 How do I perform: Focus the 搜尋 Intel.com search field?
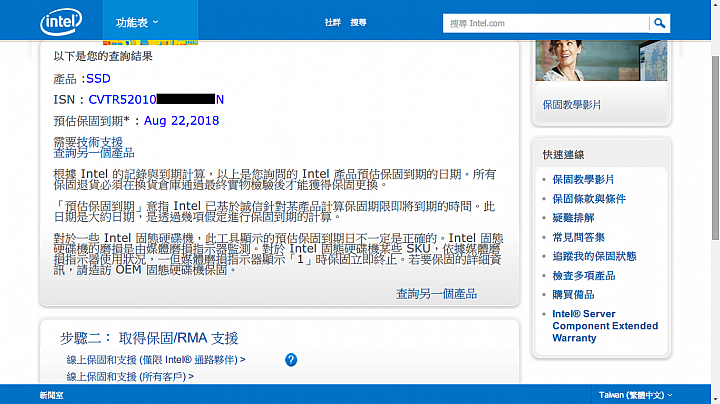546,23
